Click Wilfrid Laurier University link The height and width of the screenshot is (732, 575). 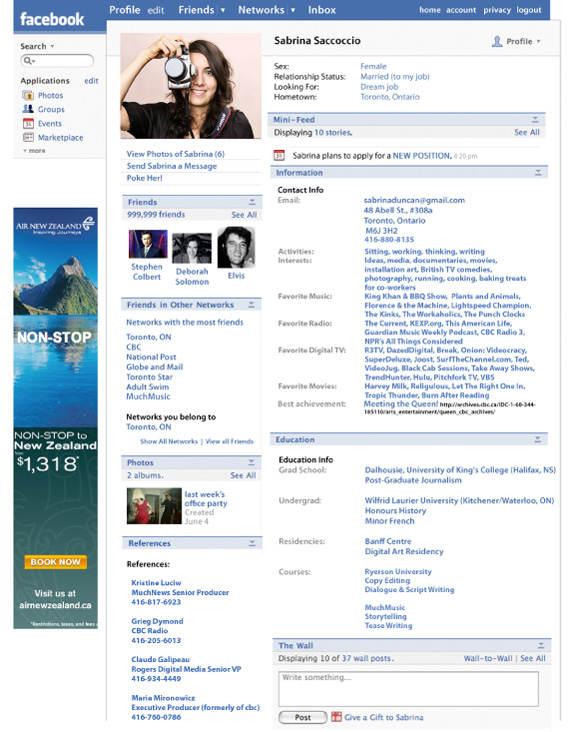(x=459, y=500)
